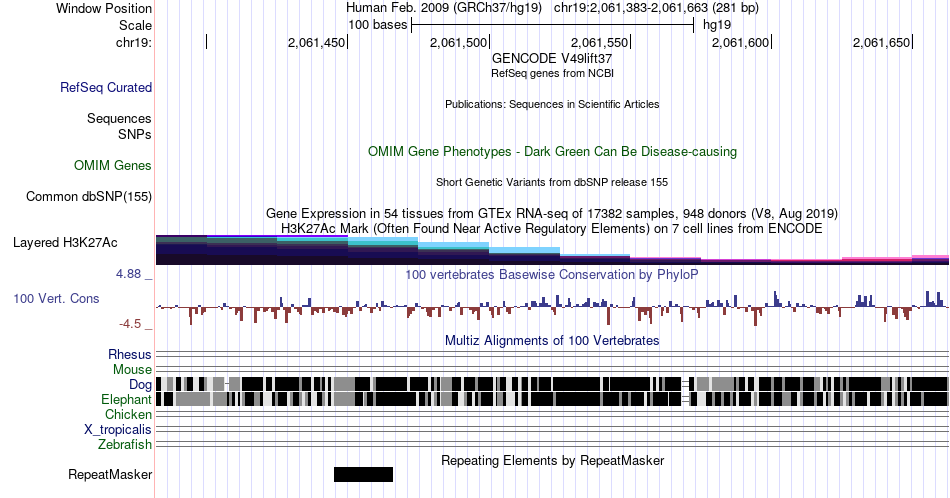Click the 2,061,500 ruler position
Screen dimensions: 950x498
point(458,42)
